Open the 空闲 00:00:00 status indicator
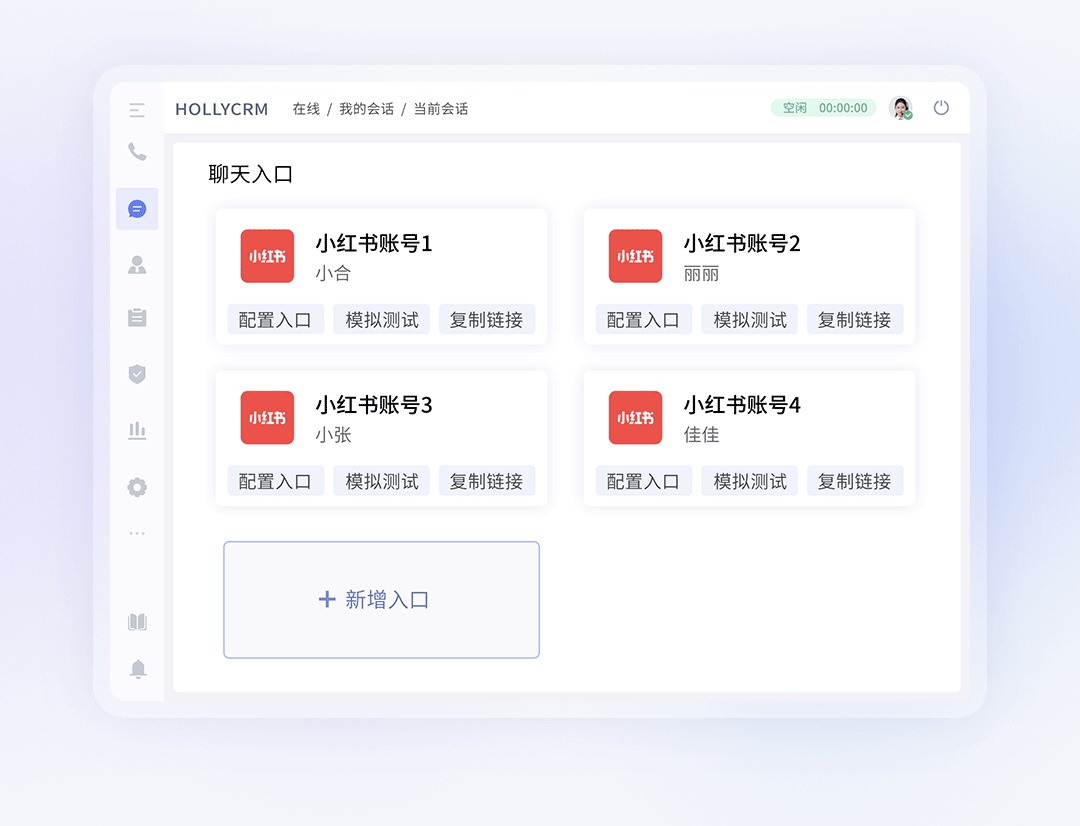 pos(824,108)
